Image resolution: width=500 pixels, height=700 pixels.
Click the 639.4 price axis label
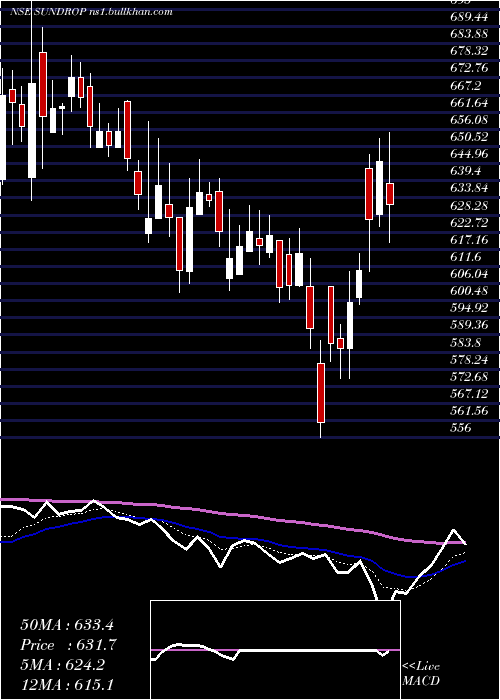[465, 171]
